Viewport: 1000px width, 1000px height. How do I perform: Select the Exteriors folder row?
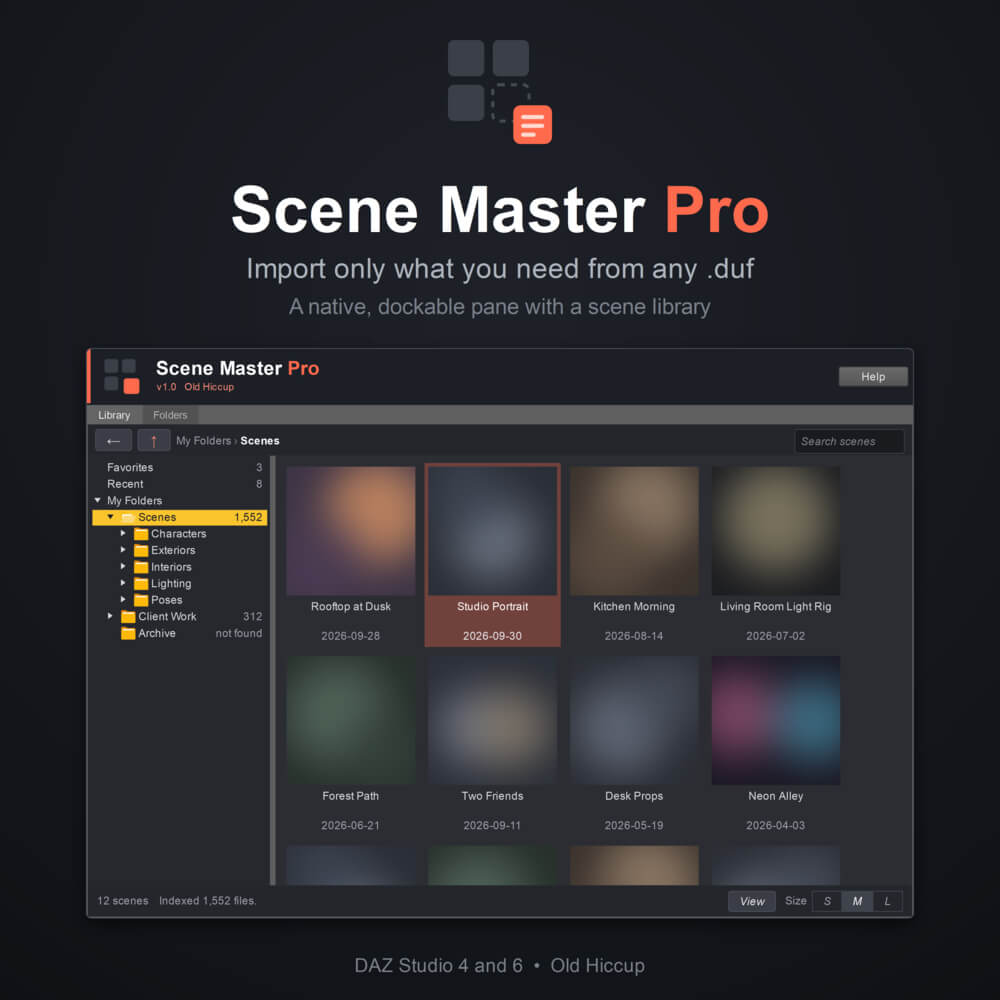(x=180, y=550)
